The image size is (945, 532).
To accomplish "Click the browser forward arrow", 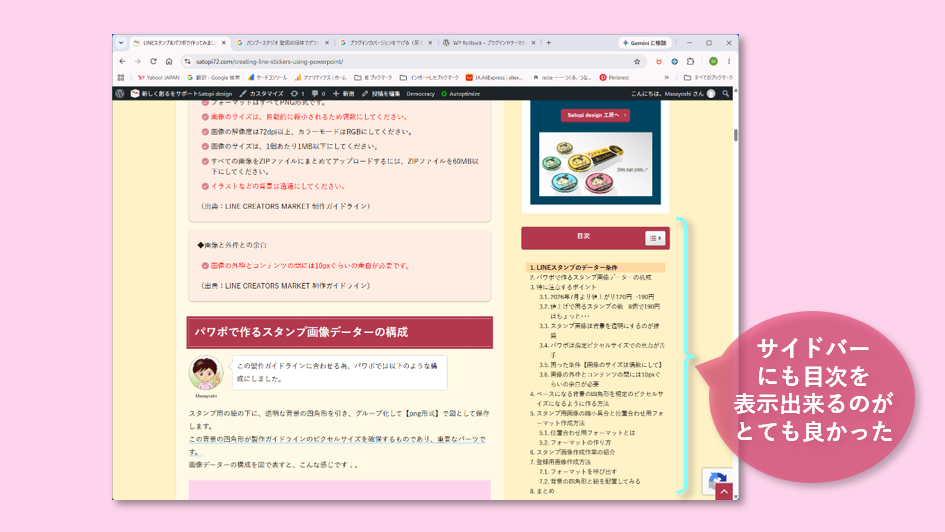I will pos(137,61).
